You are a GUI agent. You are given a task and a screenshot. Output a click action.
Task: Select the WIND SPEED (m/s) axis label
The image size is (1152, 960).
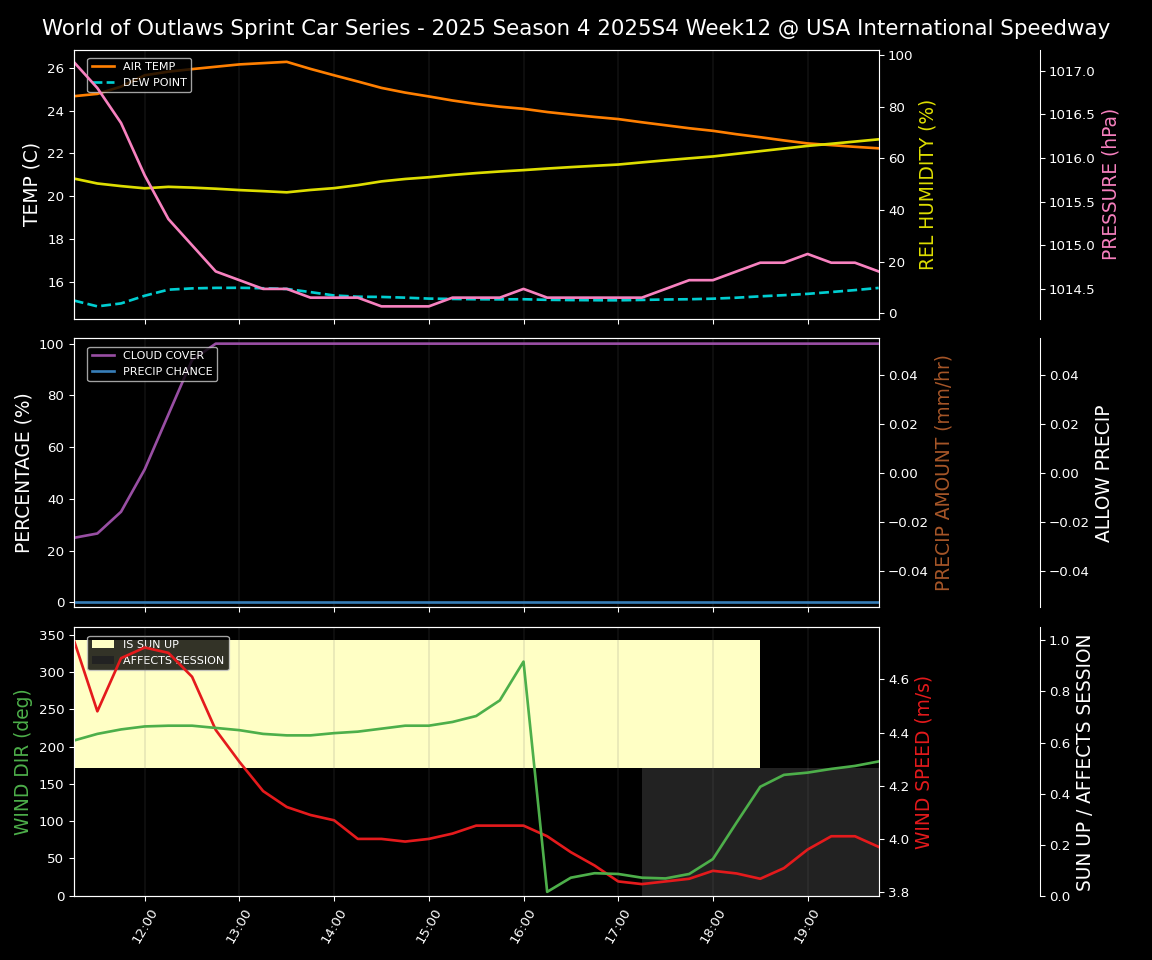click(923, 761)
